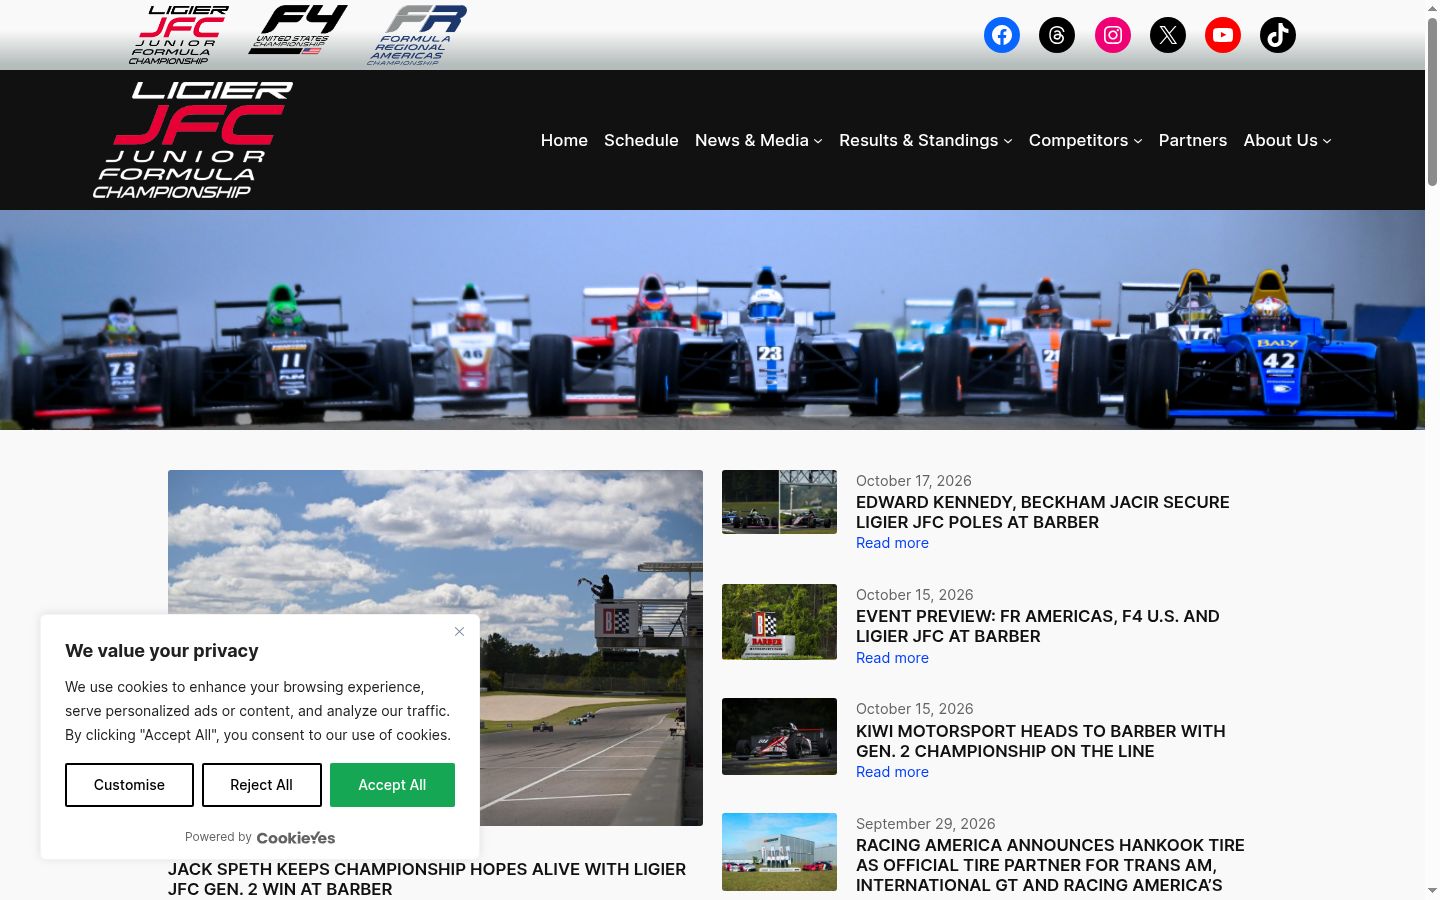Open the TikTok social icon
The image size is (1440, 900).
pyautogui.click(x=1278, y=35)
